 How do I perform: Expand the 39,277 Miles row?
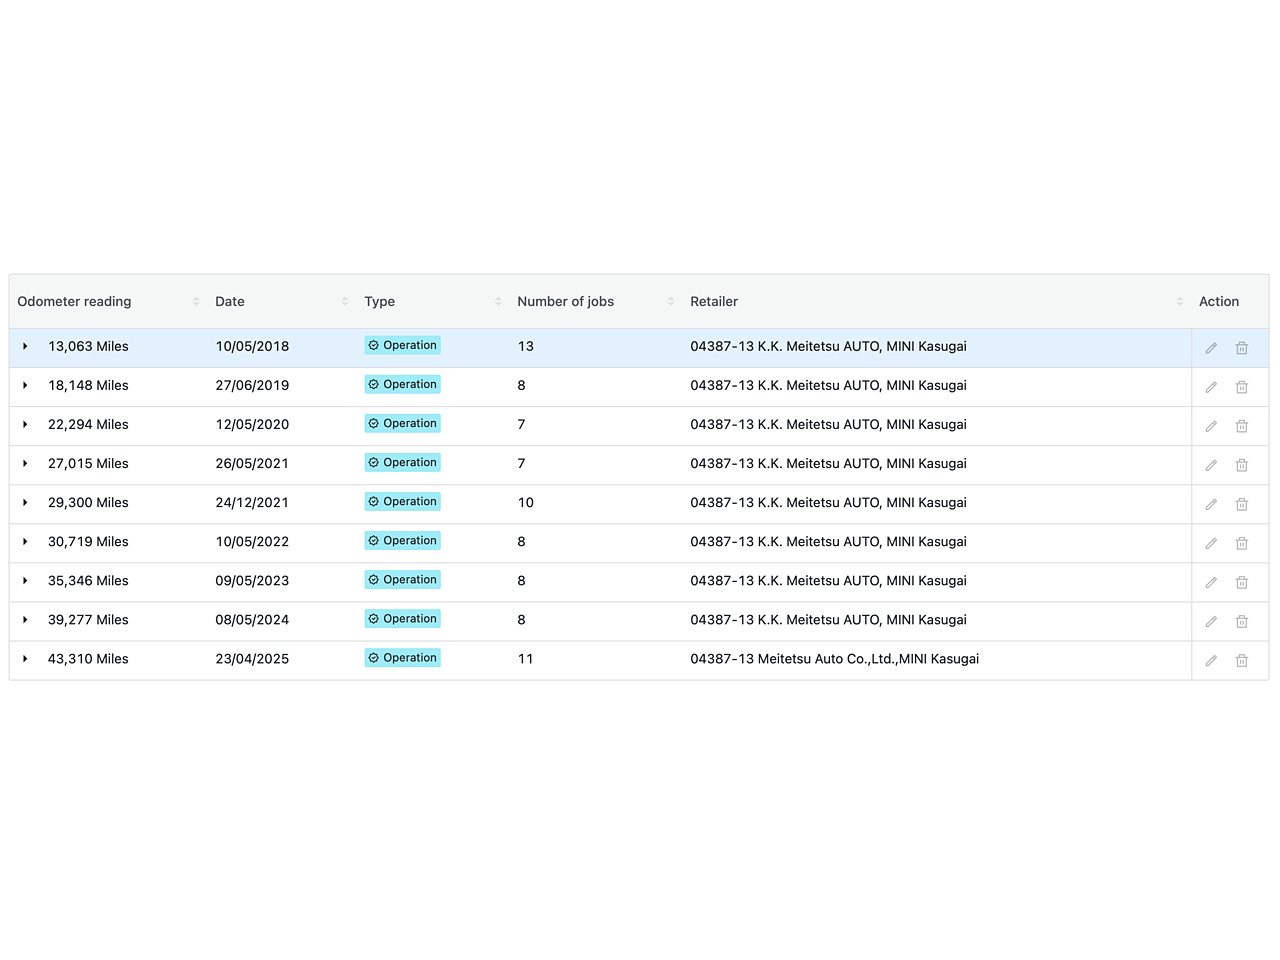(x=25, y=619)
